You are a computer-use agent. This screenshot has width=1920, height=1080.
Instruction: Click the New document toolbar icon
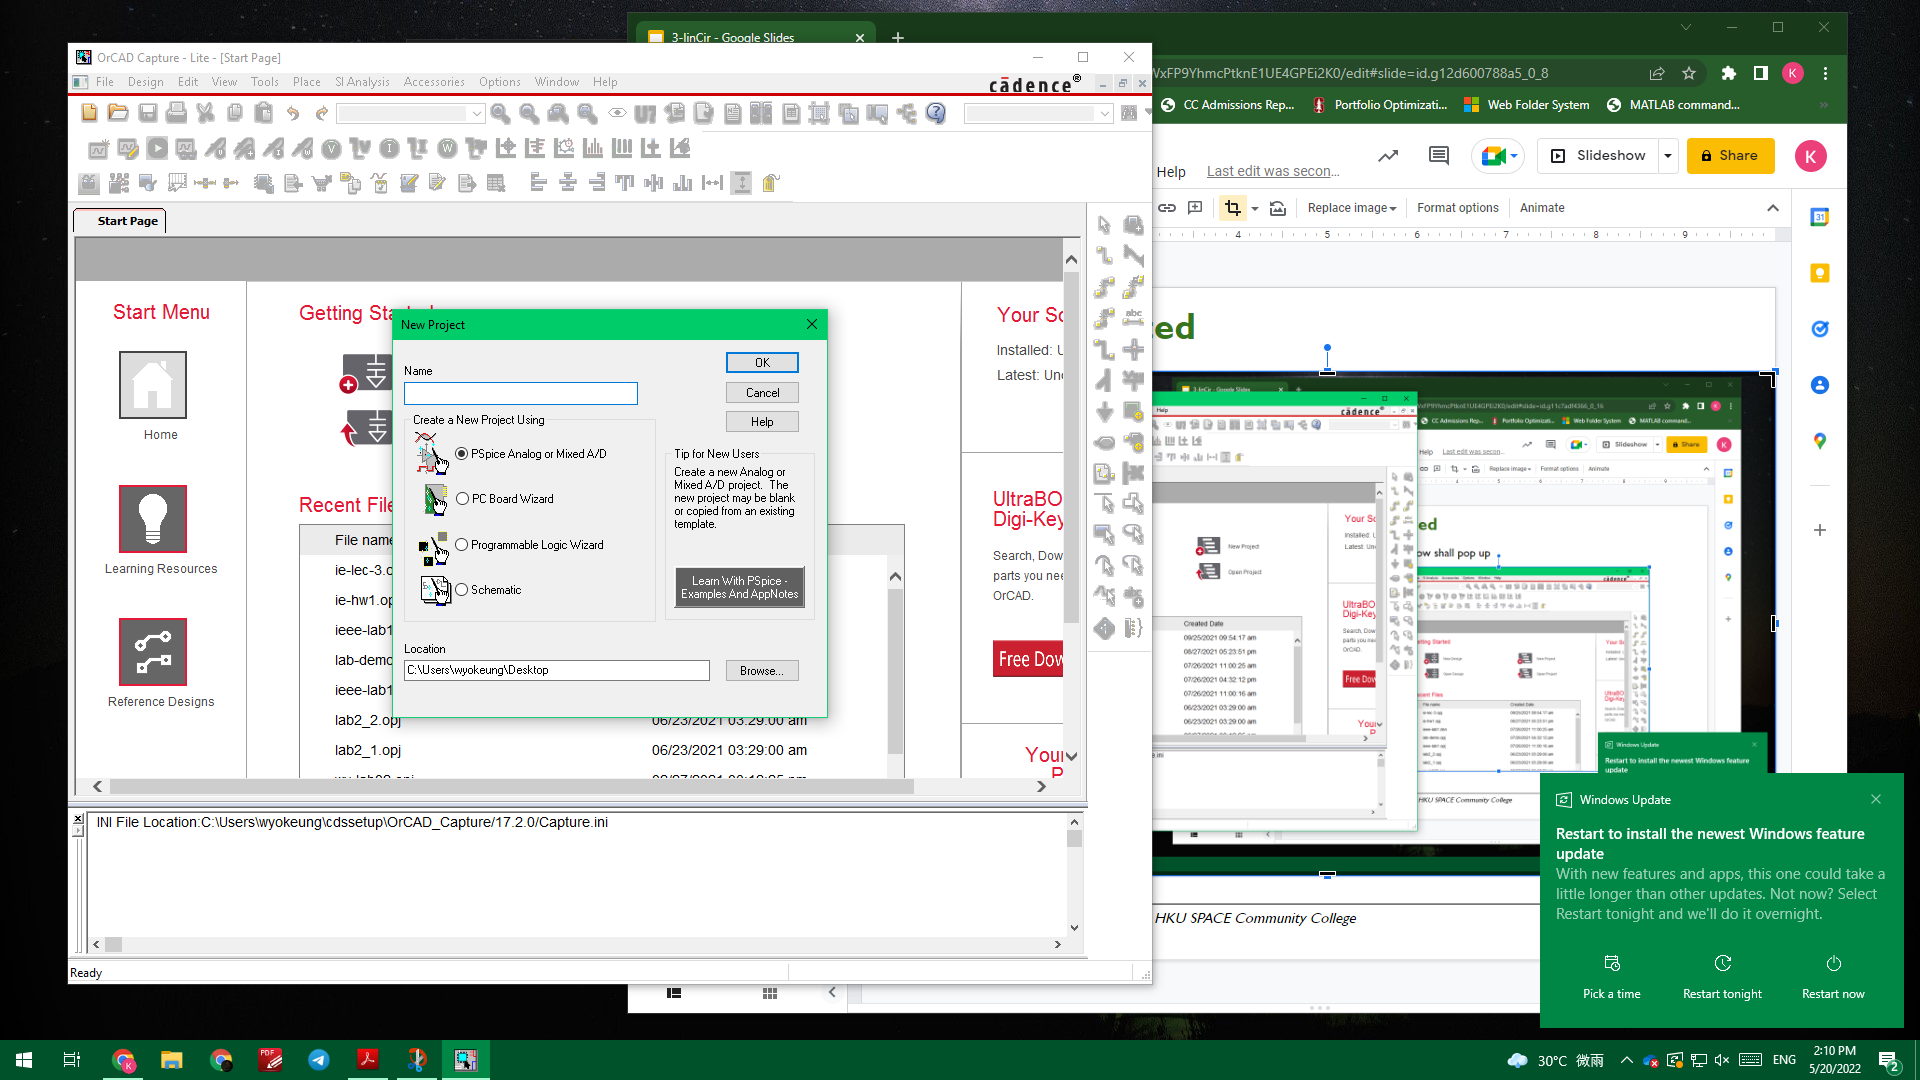[89, 113]
